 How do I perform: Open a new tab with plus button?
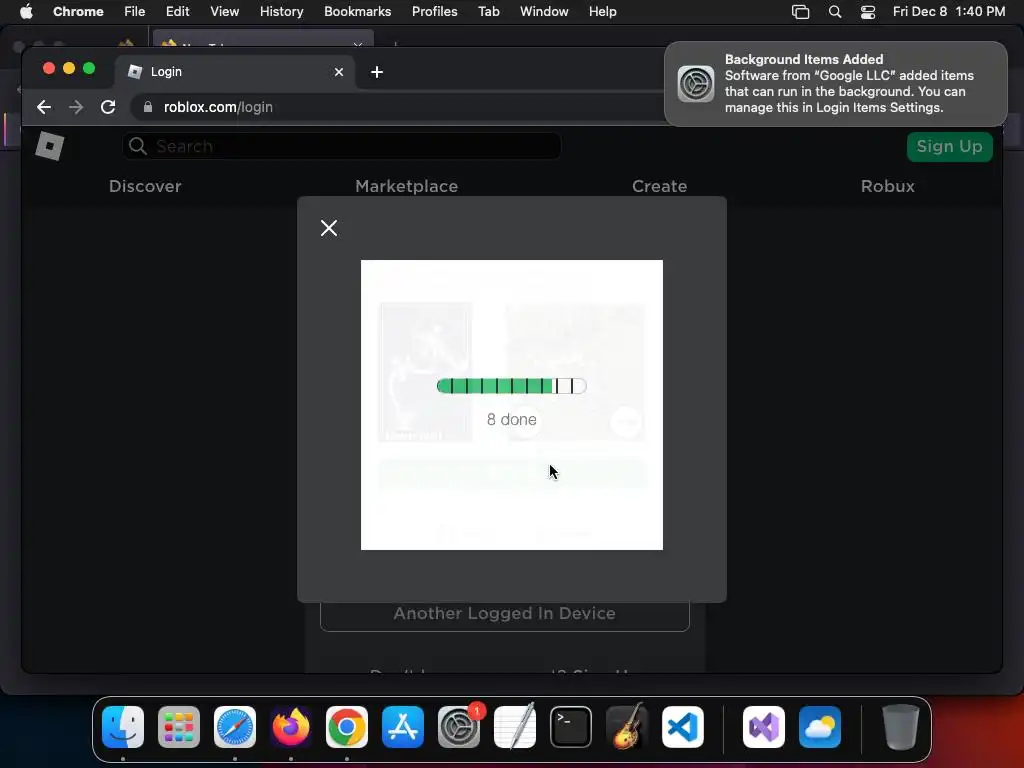377,72
